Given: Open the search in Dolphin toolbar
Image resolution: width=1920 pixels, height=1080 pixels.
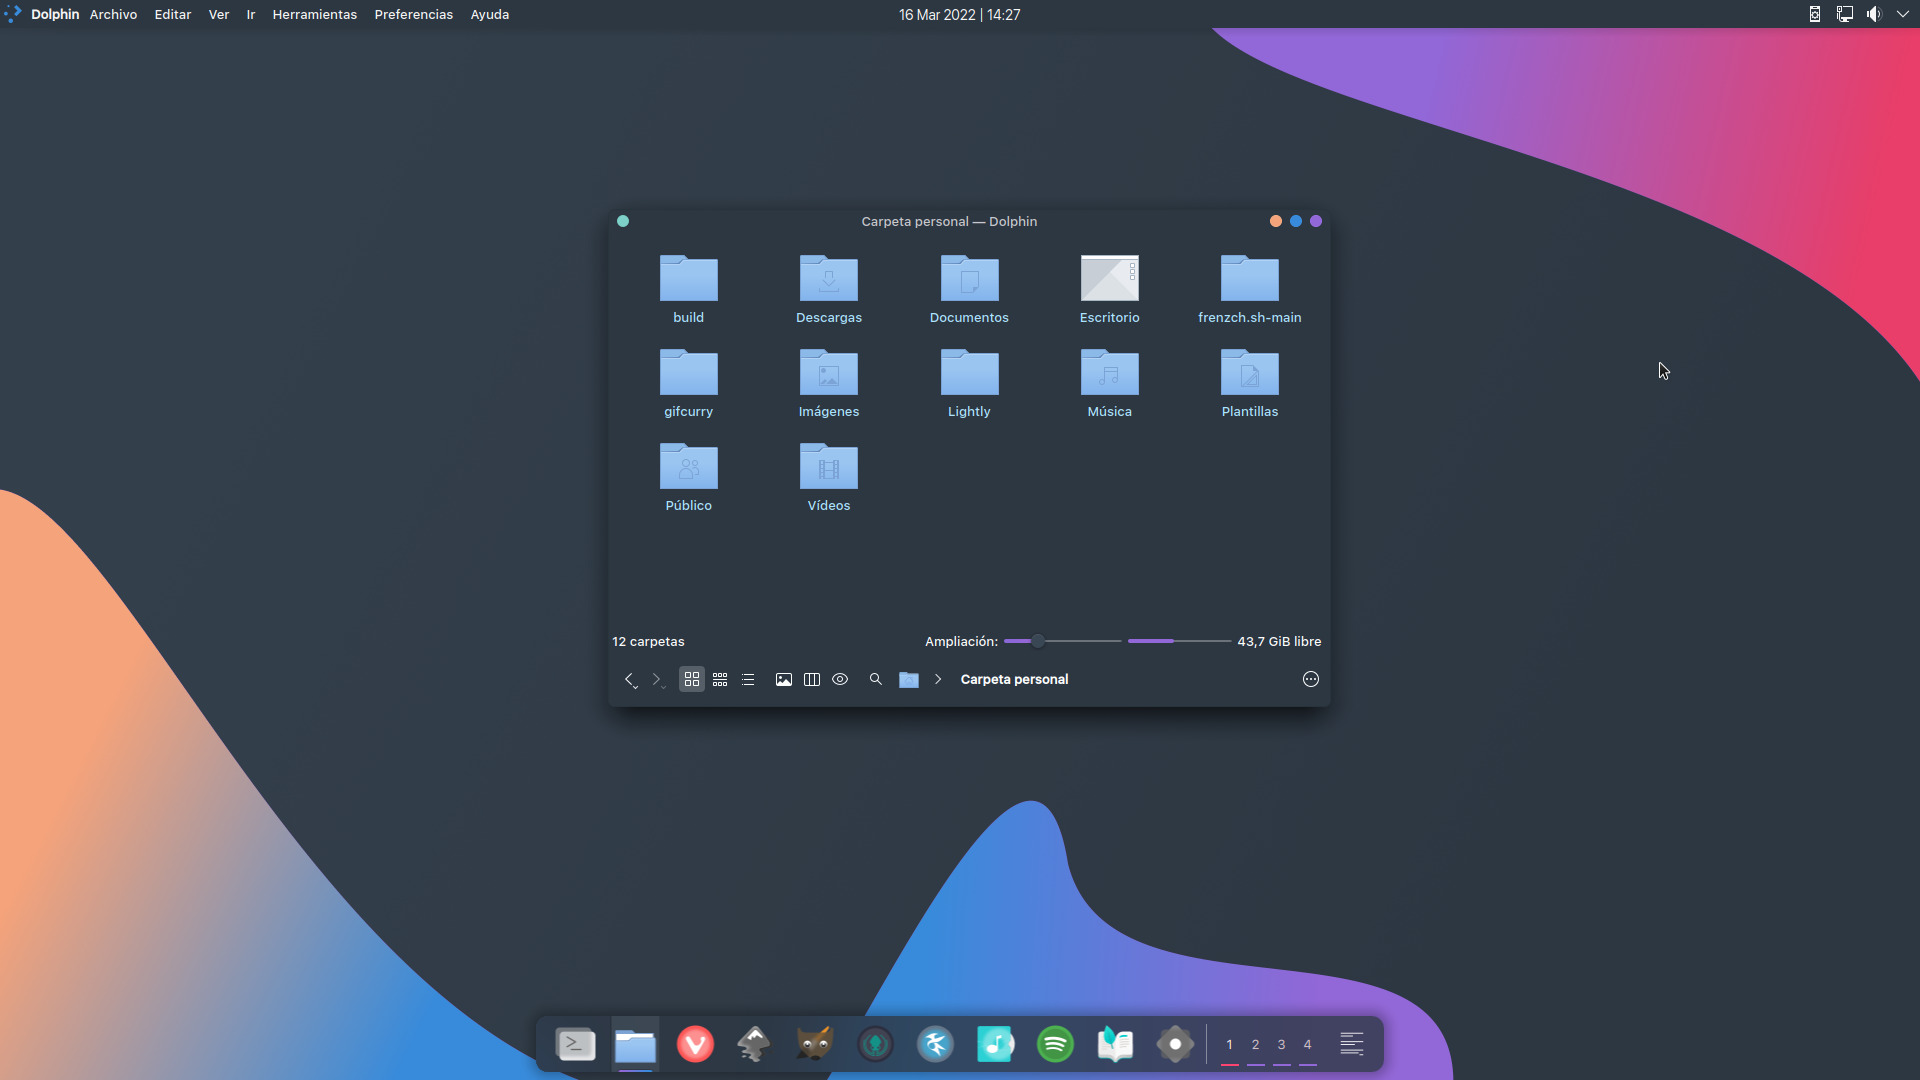Looking at the screenshot, I should [876, 680].
